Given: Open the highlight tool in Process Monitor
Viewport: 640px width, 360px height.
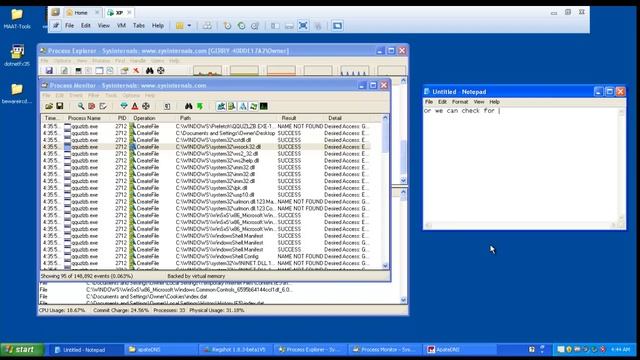Looking at the screenshot, I should [x=135, y=106].
